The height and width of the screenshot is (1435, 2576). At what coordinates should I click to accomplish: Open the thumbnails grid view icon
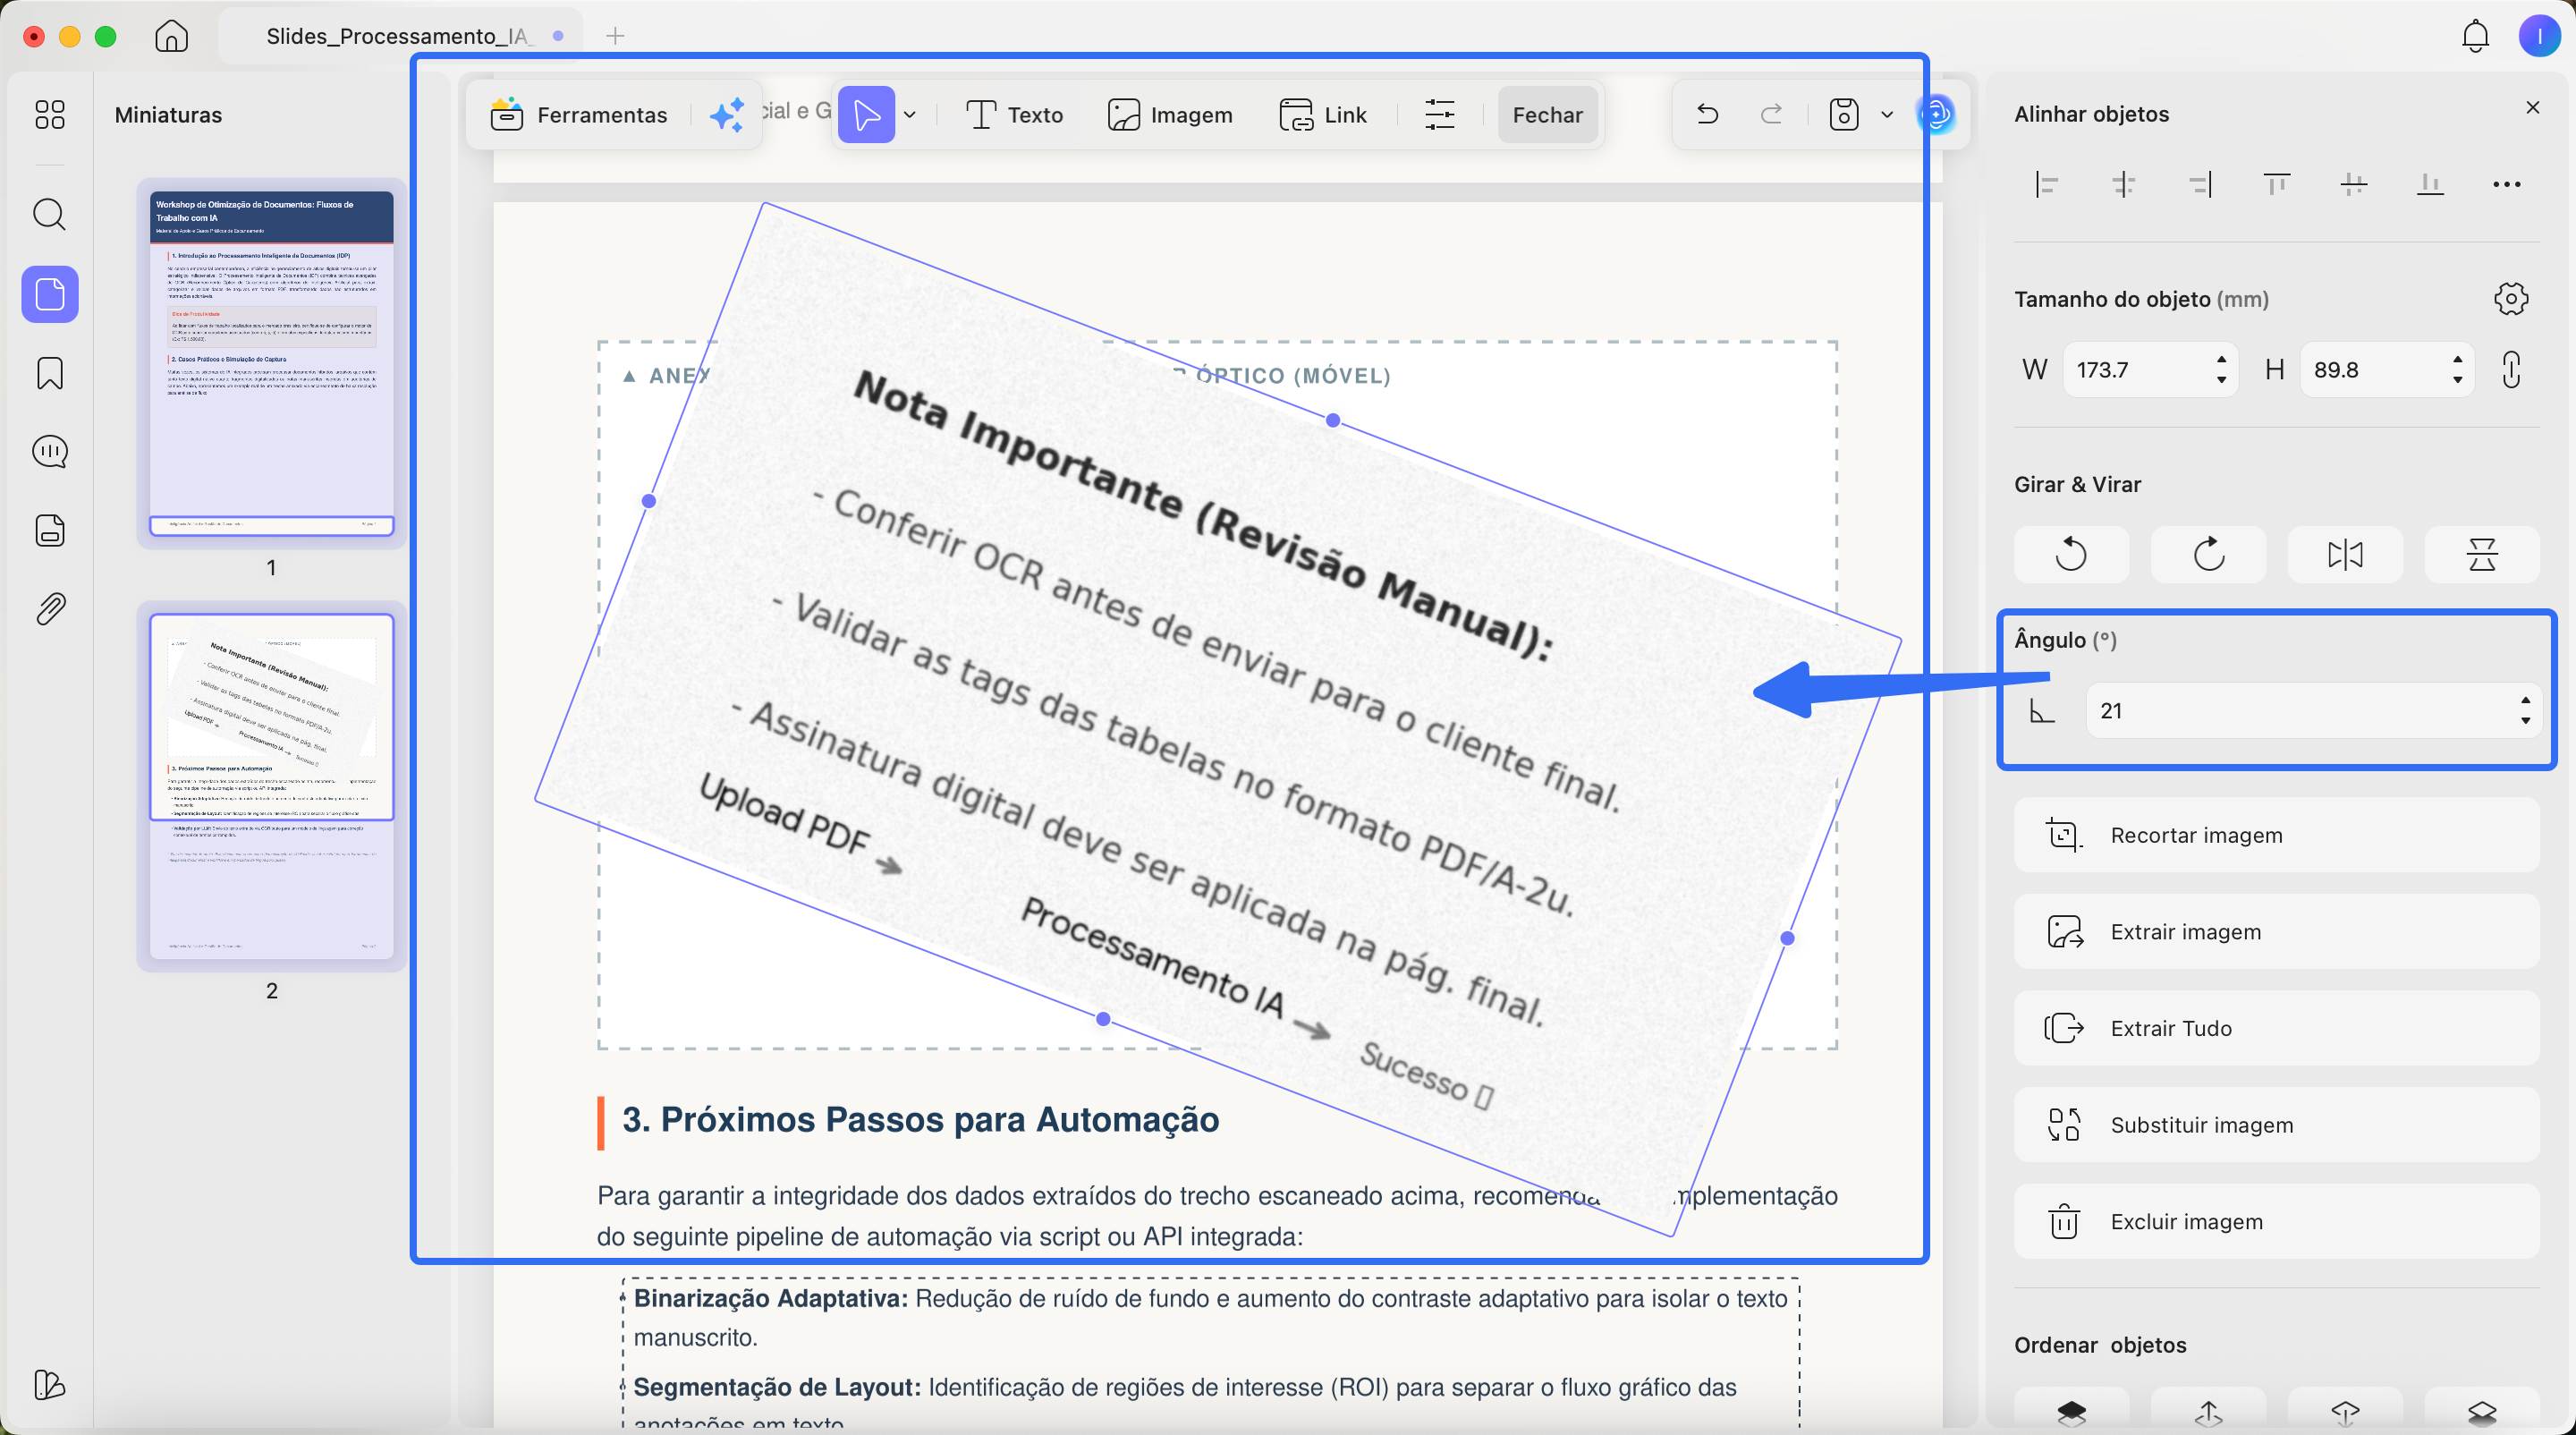click(x=49, y=115)
